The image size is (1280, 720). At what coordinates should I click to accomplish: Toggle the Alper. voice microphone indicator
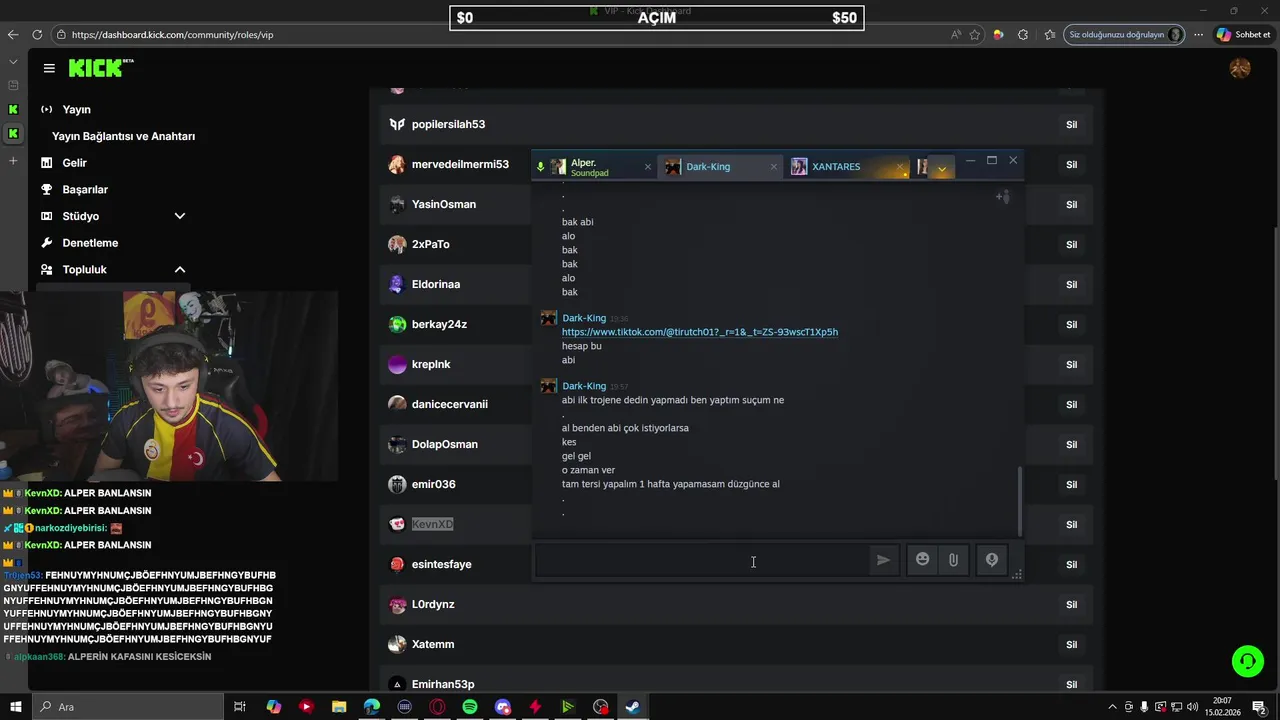(540, 167)
